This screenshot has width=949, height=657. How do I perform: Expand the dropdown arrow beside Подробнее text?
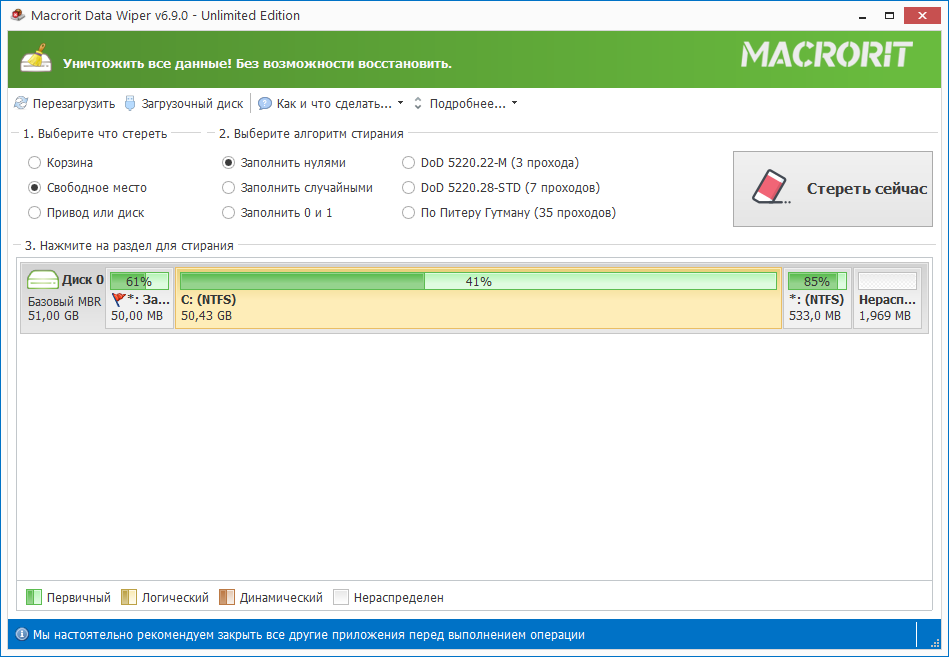[x=513, y=103]
